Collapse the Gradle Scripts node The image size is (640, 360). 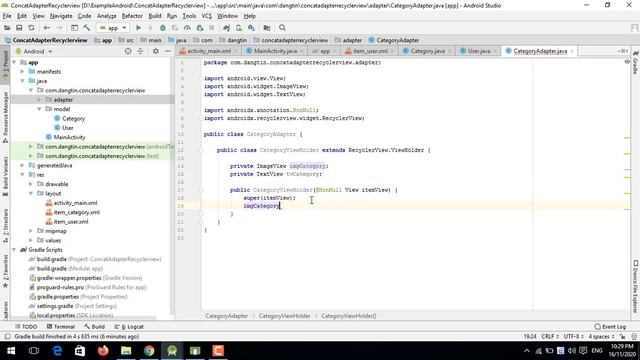point(14,250)
